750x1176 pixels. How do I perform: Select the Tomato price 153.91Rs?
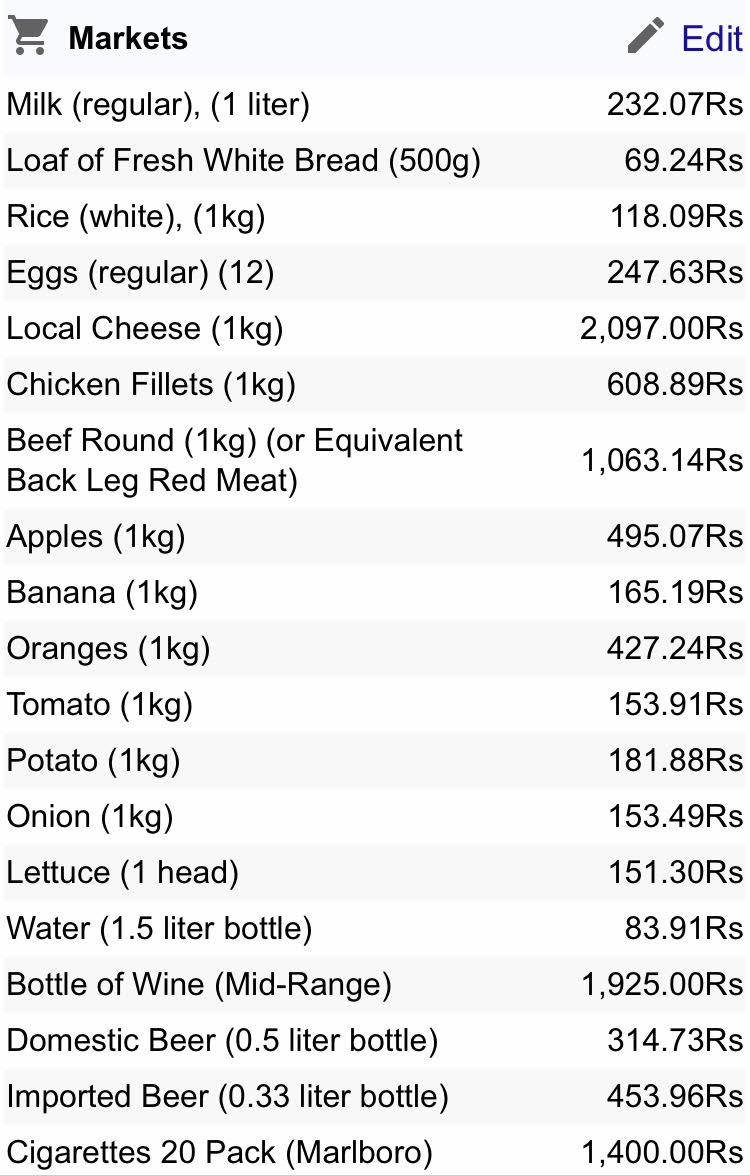(676, 704)
